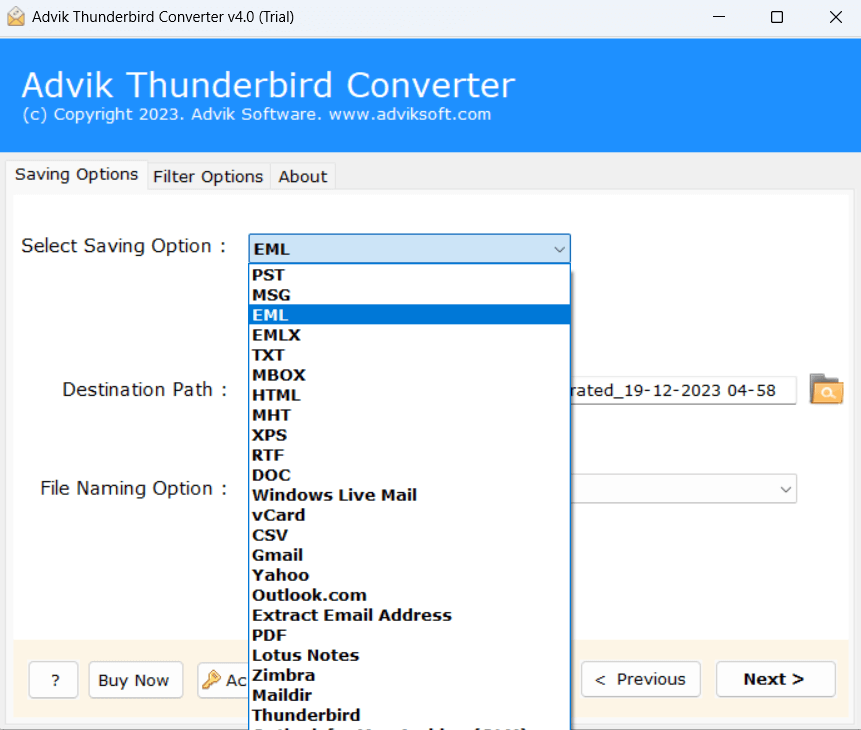This screenshot has height=730, width=861.
Task: Go back with the Previous button
Action: tap(641, 679)
